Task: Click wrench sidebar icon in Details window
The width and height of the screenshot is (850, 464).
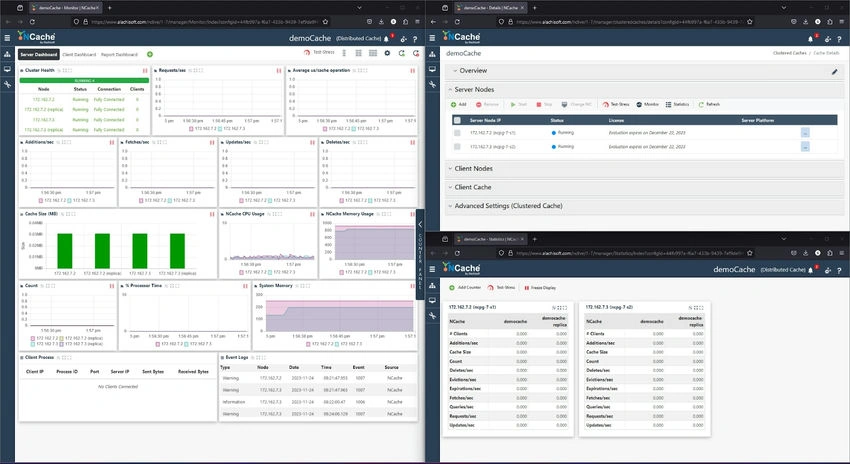Action: click(432, 85)
